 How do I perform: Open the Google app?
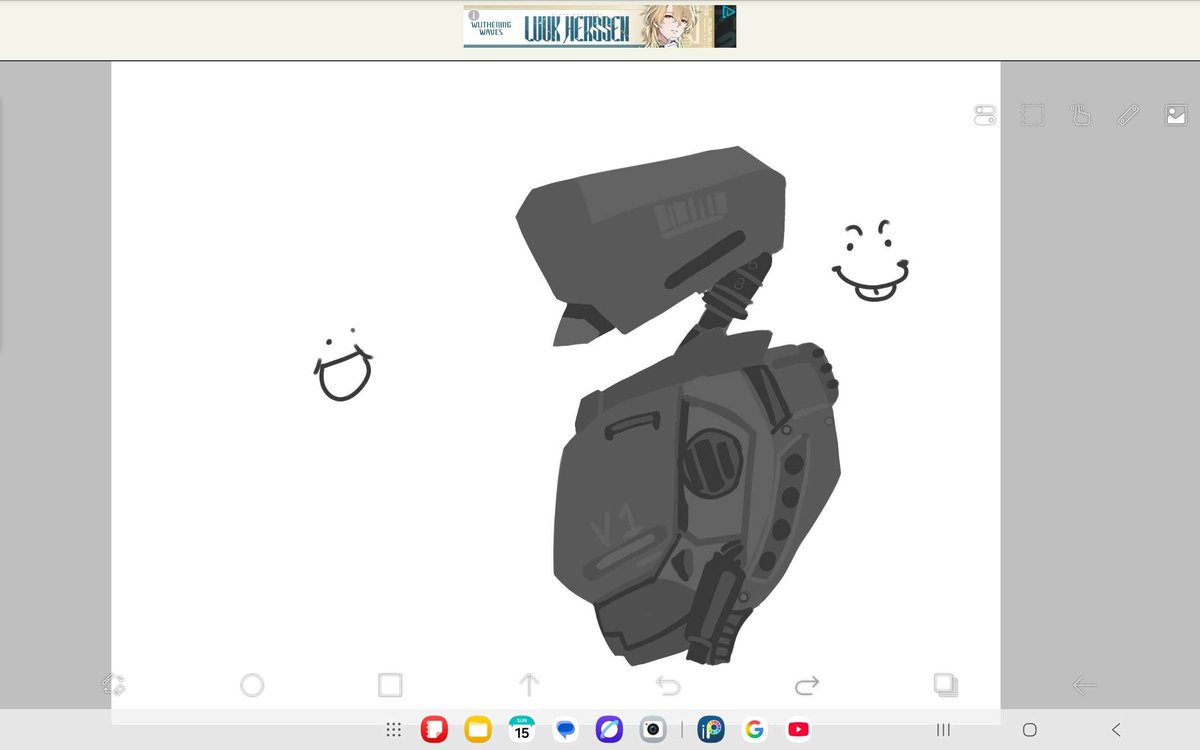pos(755,730)
